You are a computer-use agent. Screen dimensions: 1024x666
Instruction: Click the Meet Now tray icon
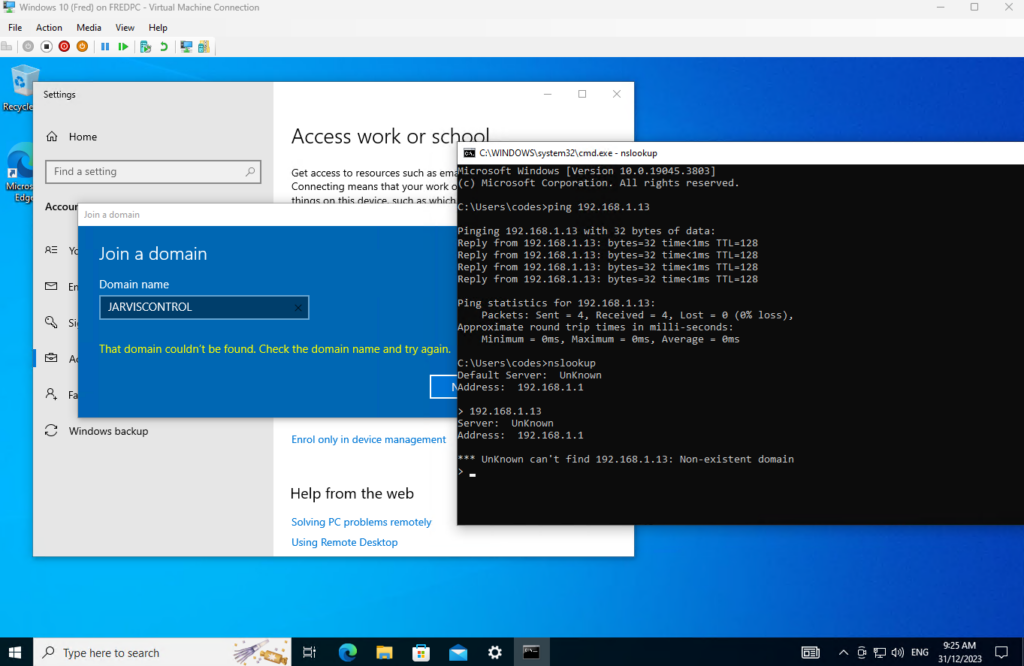point(862,652)
